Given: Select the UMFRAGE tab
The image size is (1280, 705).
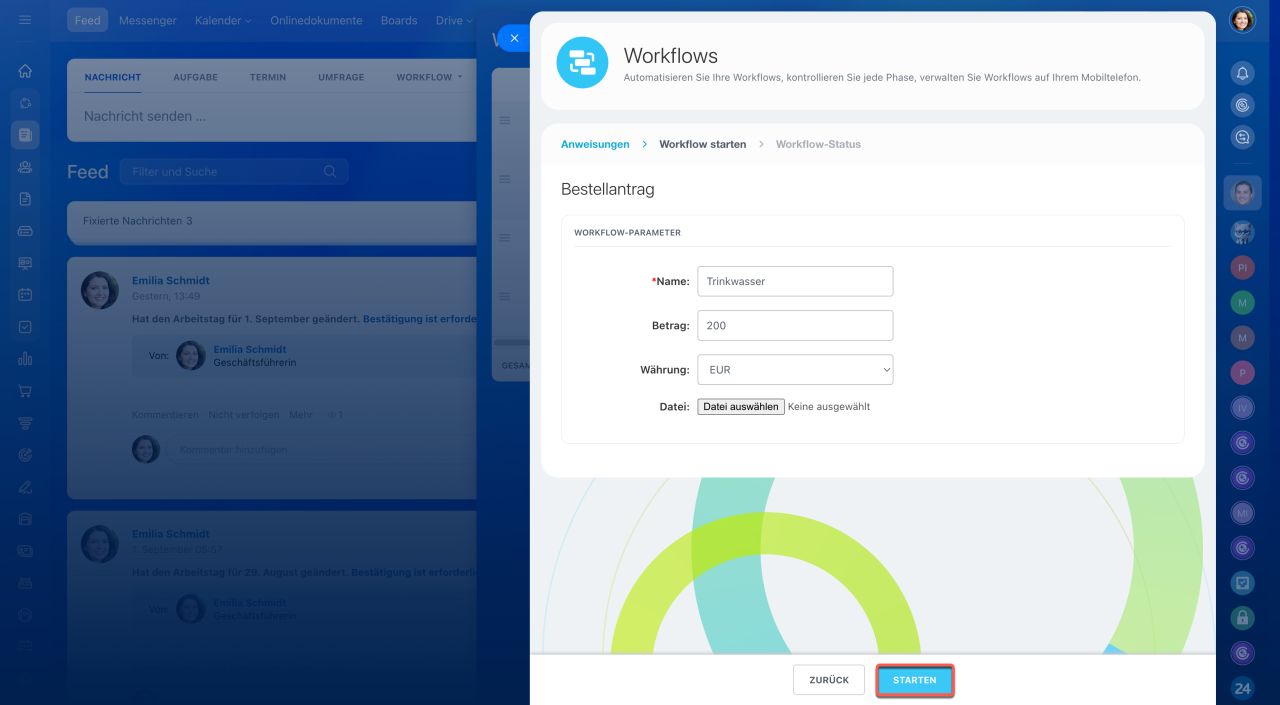Looking at the screenshot, I should pyautogui.click(x=341, y=77).
